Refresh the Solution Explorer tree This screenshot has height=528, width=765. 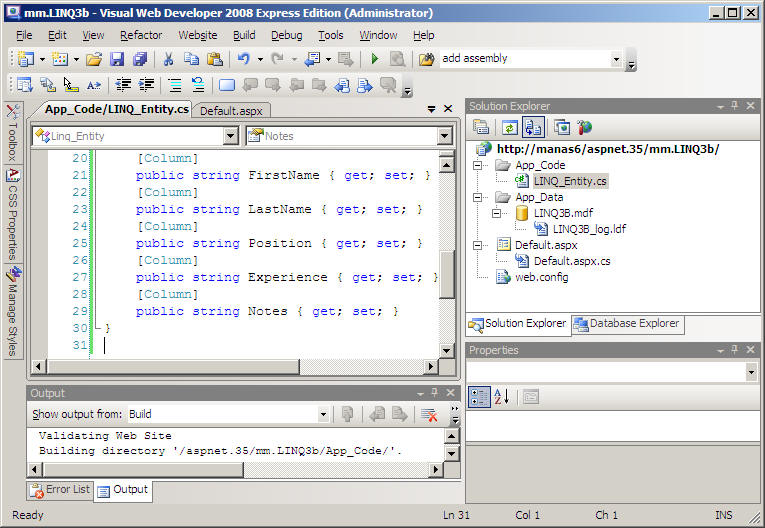[x=509, y=127]
